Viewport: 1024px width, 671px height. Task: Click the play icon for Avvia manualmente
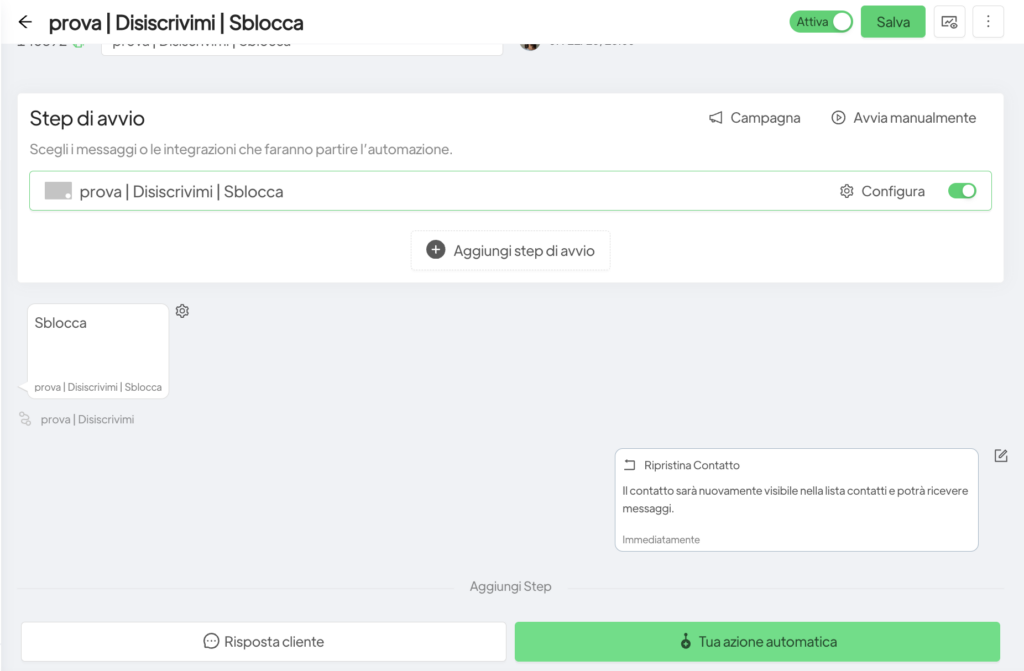pos(838,118)
